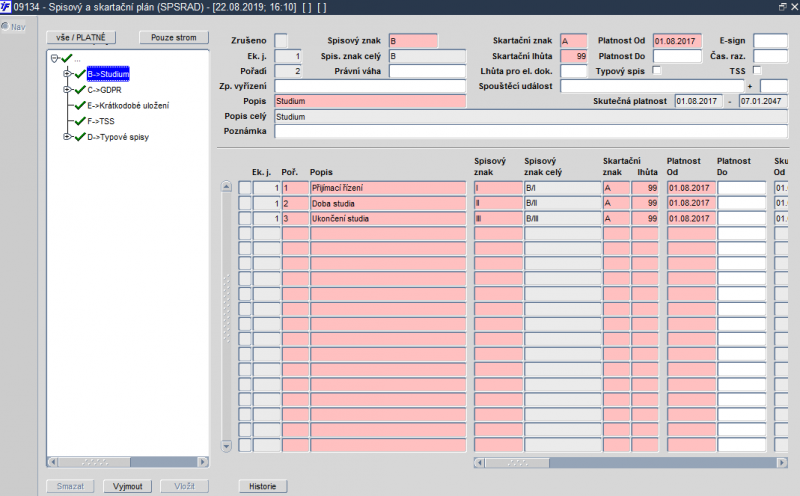Click the green checkmark beside C->GDPR
The image size is (800, 496).
pos(80,90)
